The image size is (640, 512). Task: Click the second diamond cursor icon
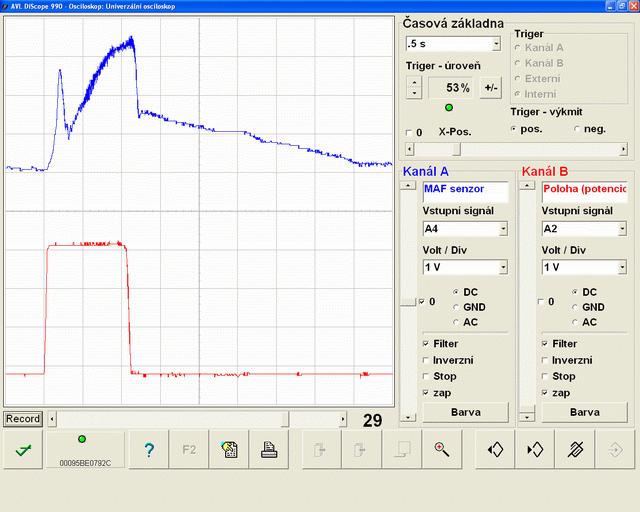[x=534, y=450]
